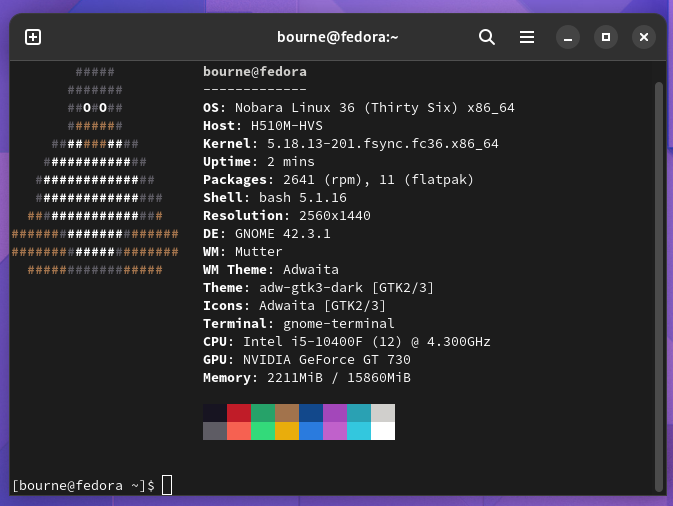Close the terminal window
Image resolution: width=673 pixels, height=506 pixels.
[x=643, y=37]
